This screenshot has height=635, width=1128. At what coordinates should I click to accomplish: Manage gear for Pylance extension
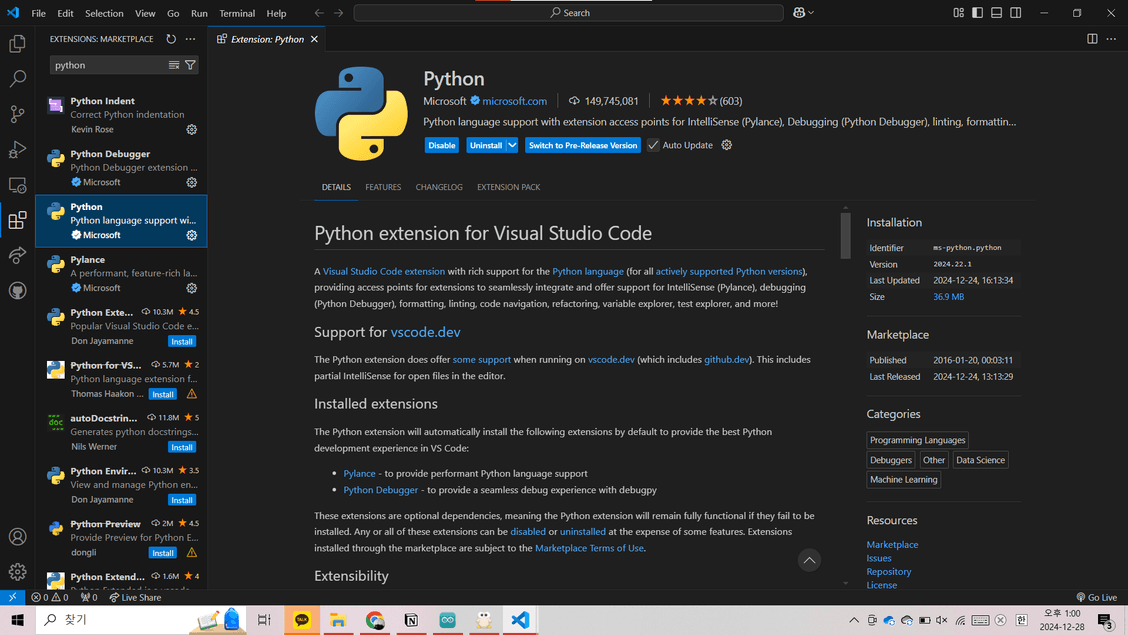[191, 288]
